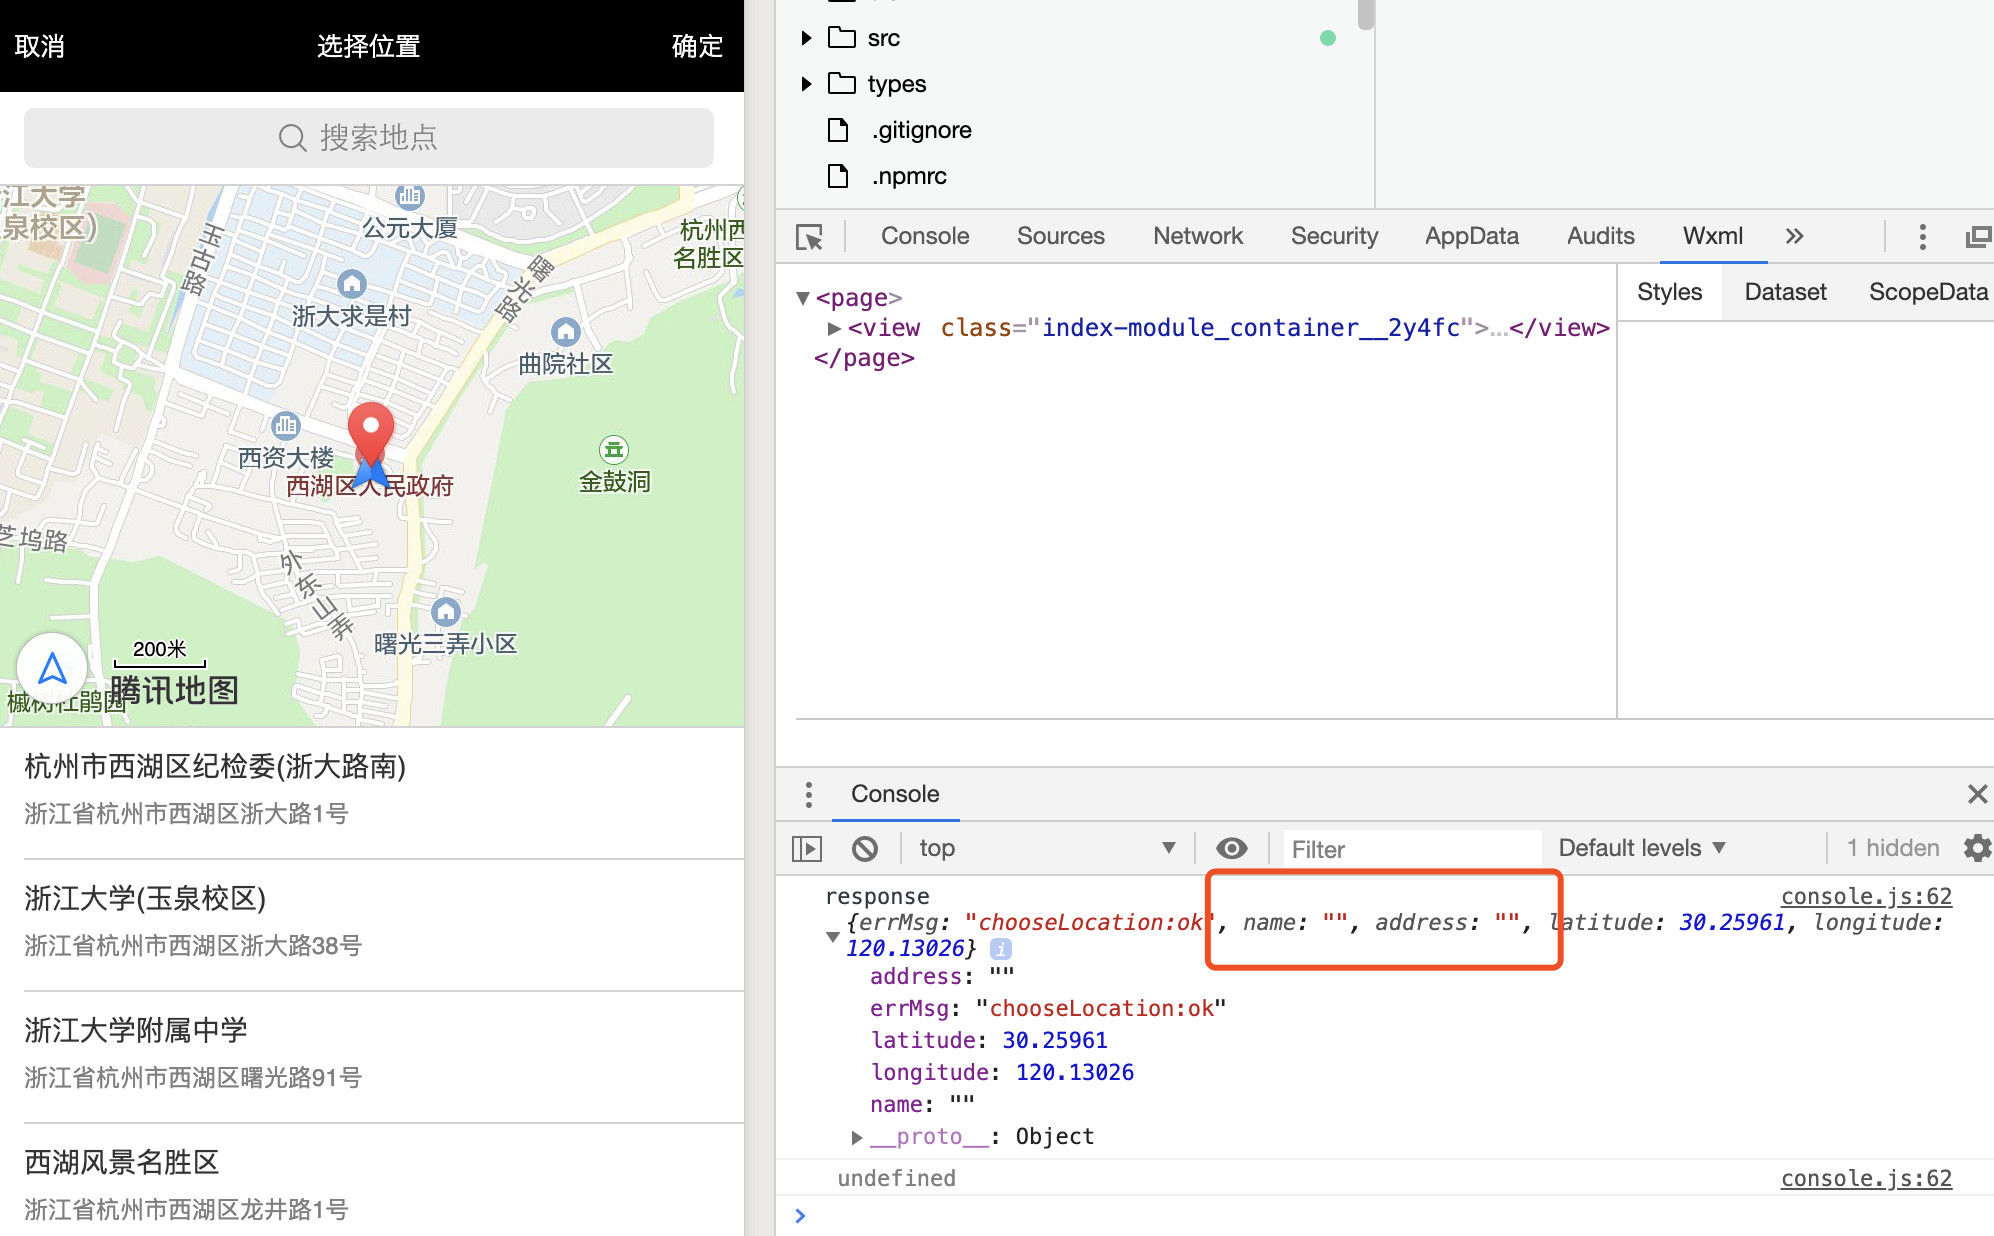This screenshot has height=1236, width=1994.
Task: Click the .gitignore file name
Action: (921, 130)
